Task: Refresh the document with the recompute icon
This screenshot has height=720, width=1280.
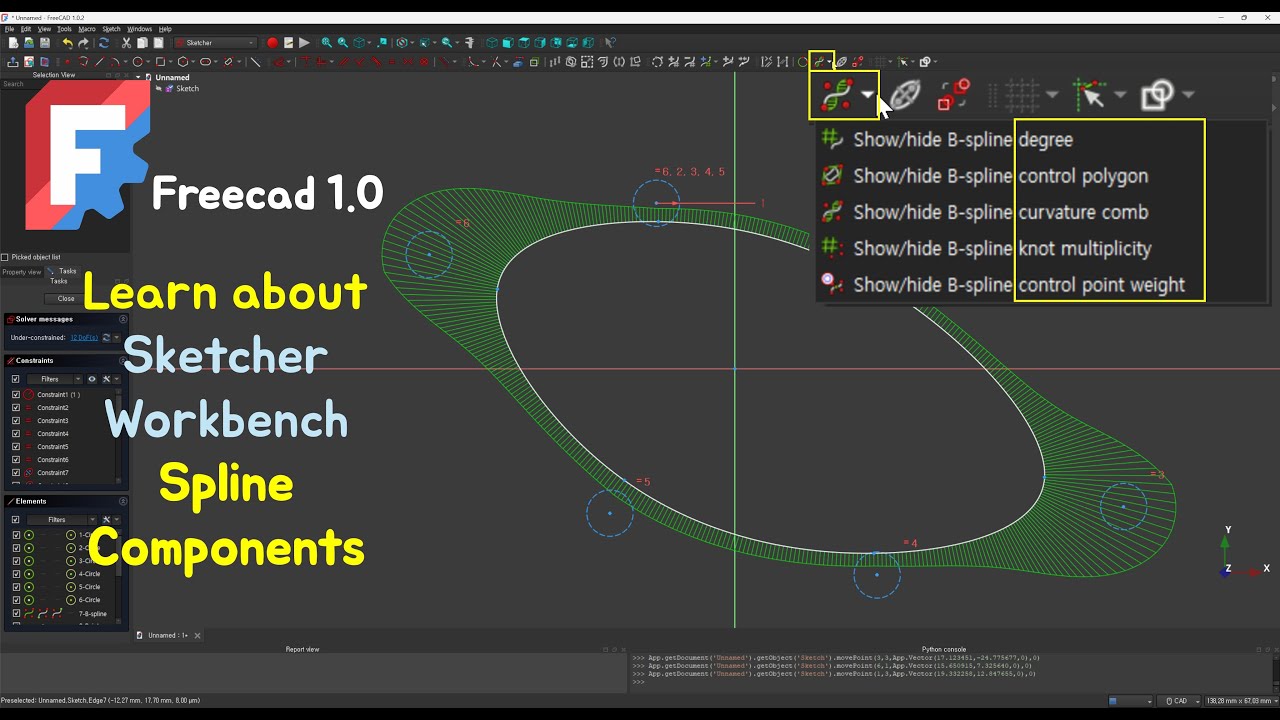Action: point(103,43)
